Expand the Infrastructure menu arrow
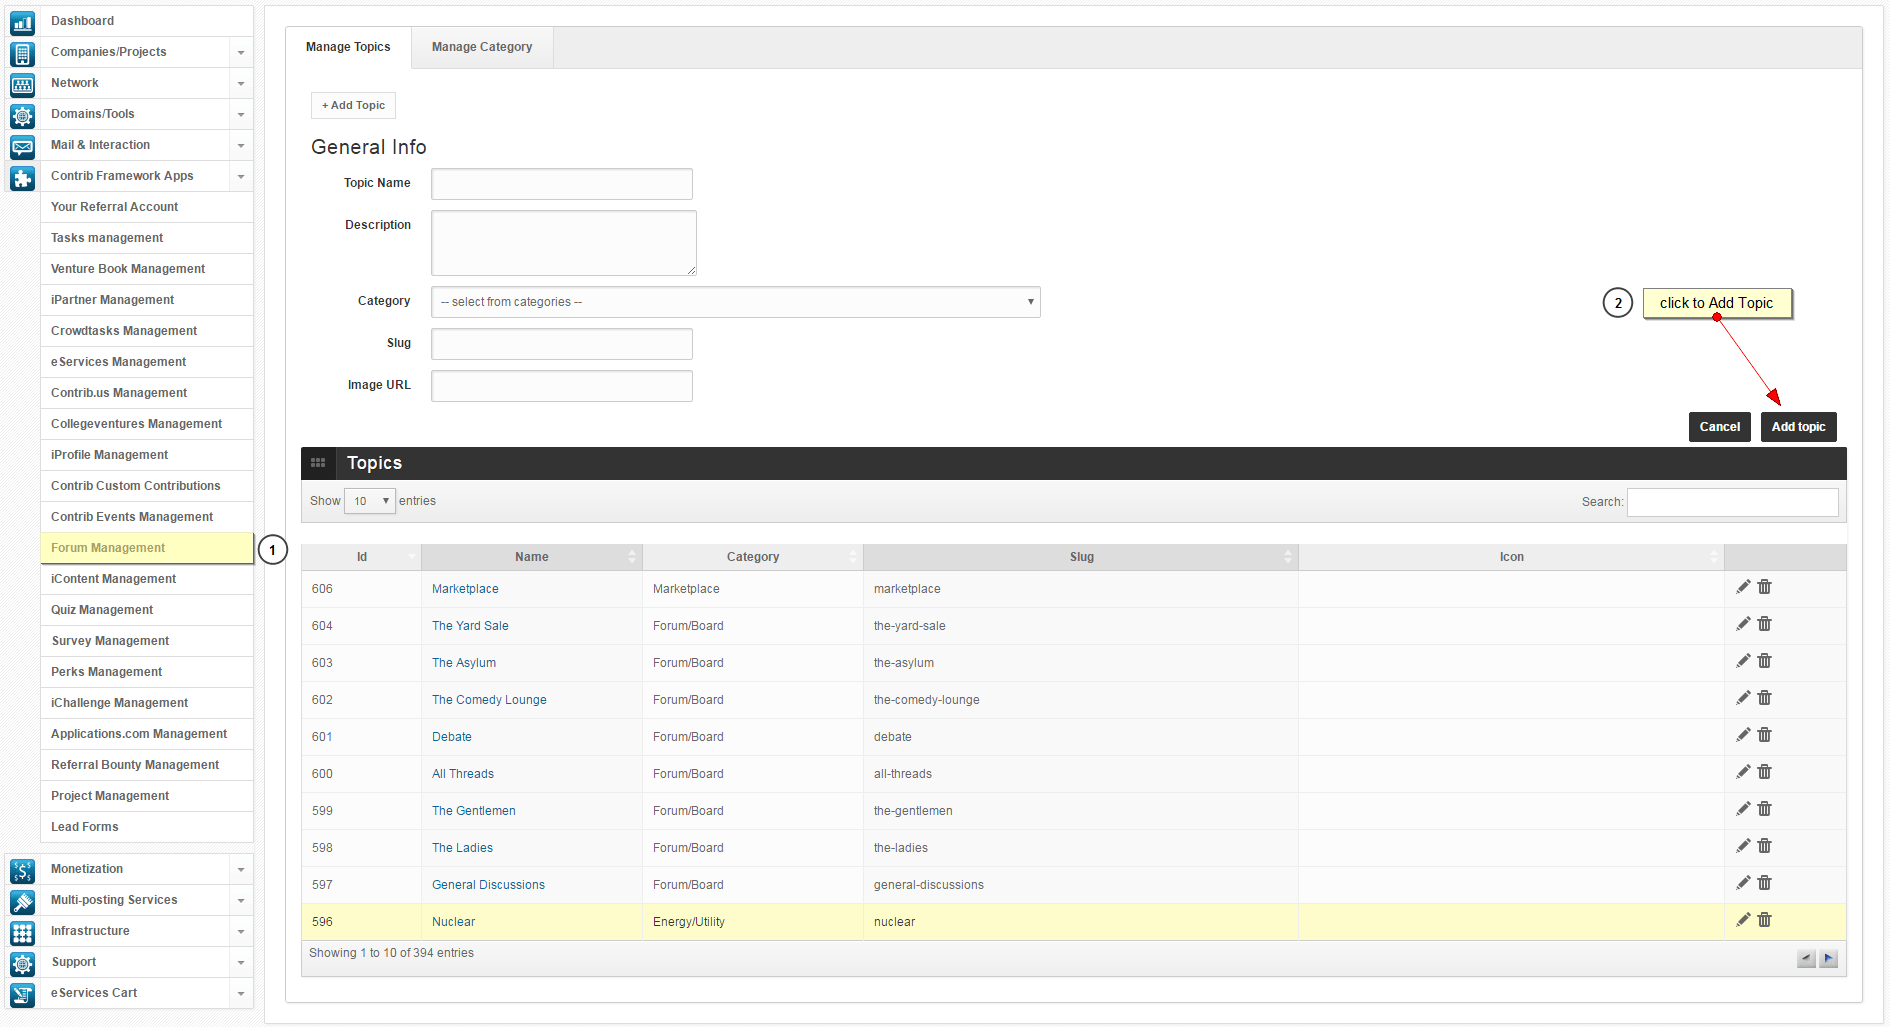The height and width of the screenshot is (1027, 1890). [x=241, y=932]
